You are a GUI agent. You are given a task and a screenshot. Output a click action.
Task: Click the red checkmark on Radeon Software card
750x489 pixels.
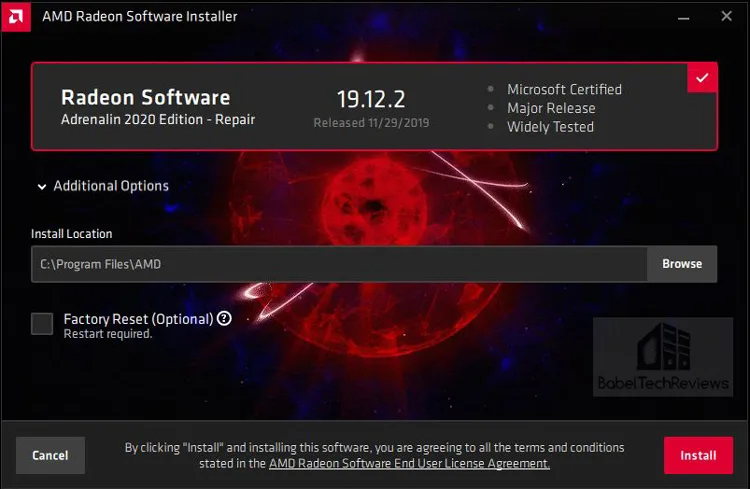[x=702, y=78]
